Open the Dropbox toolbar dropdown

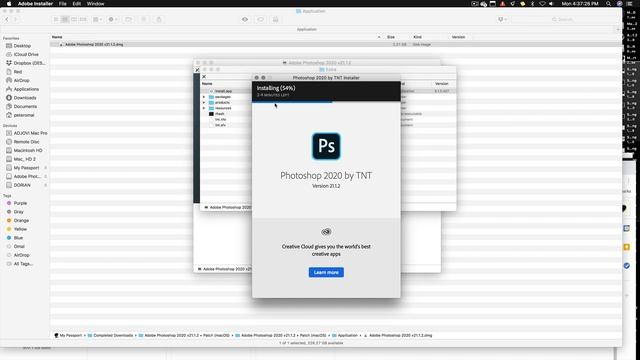click(502, 19)
